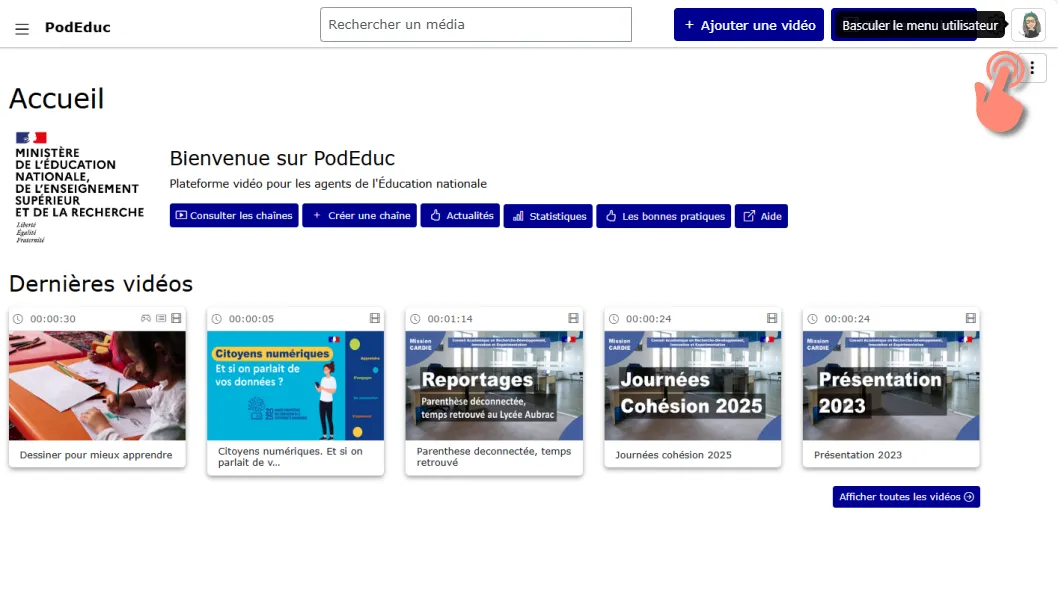Click film icon on Présentation 2023 card
Image resolution: width=1058 pixels, height=595 pixels.
click(970, 318)
